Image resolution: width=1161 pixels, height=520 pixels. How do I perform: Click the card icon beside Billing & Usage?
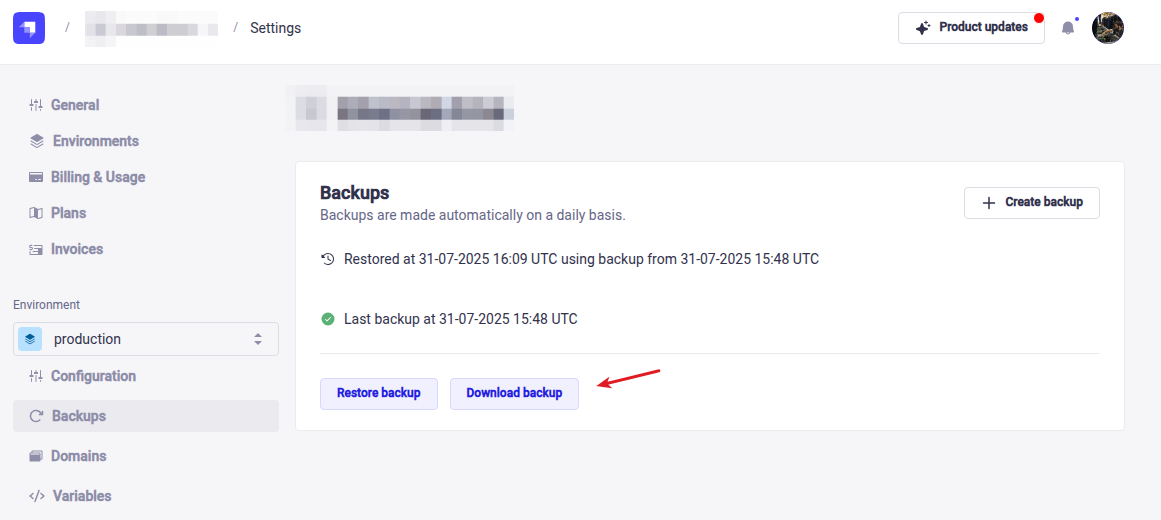(x=36, y=177)
